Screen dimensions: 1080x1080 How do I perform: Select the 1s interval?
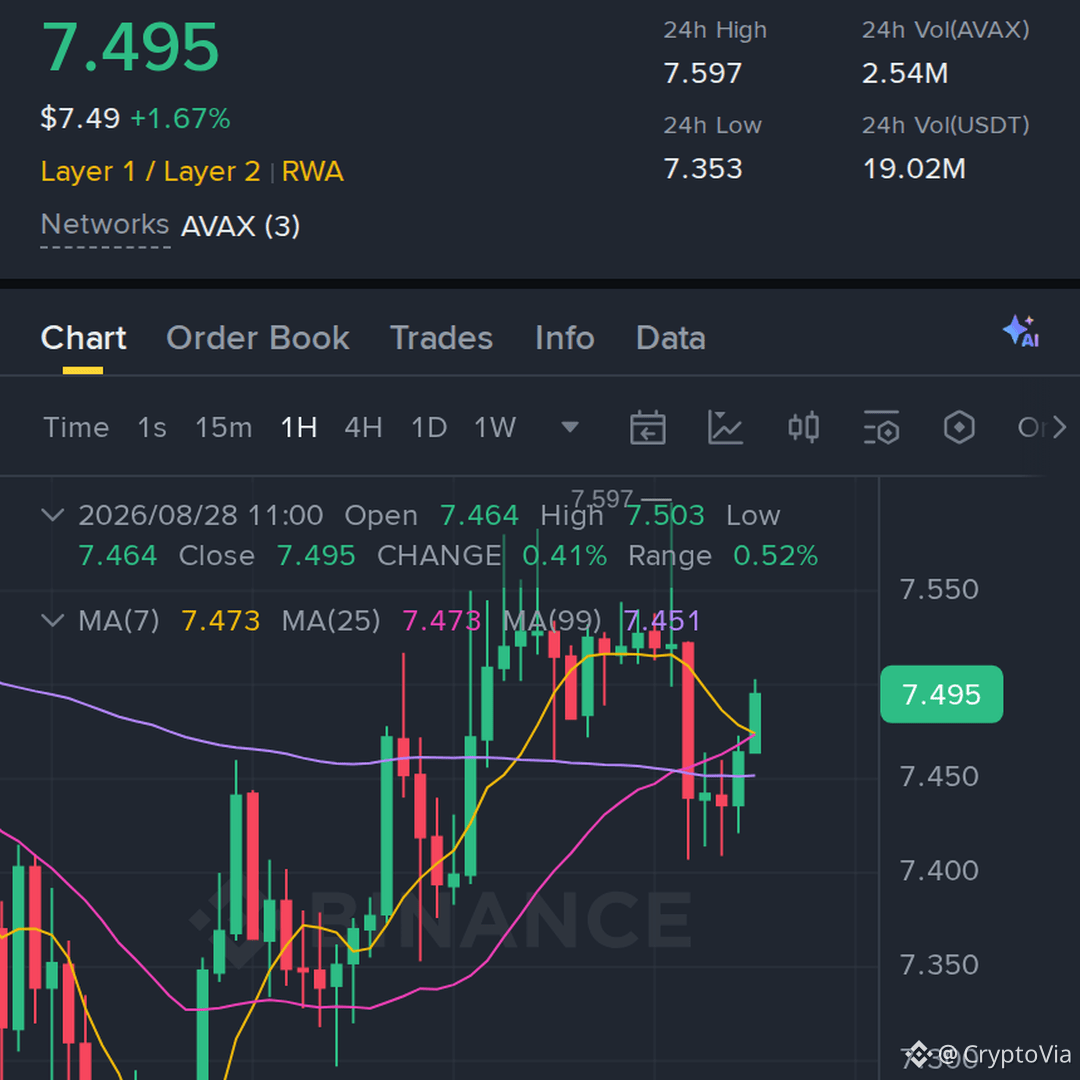(152, 427)
